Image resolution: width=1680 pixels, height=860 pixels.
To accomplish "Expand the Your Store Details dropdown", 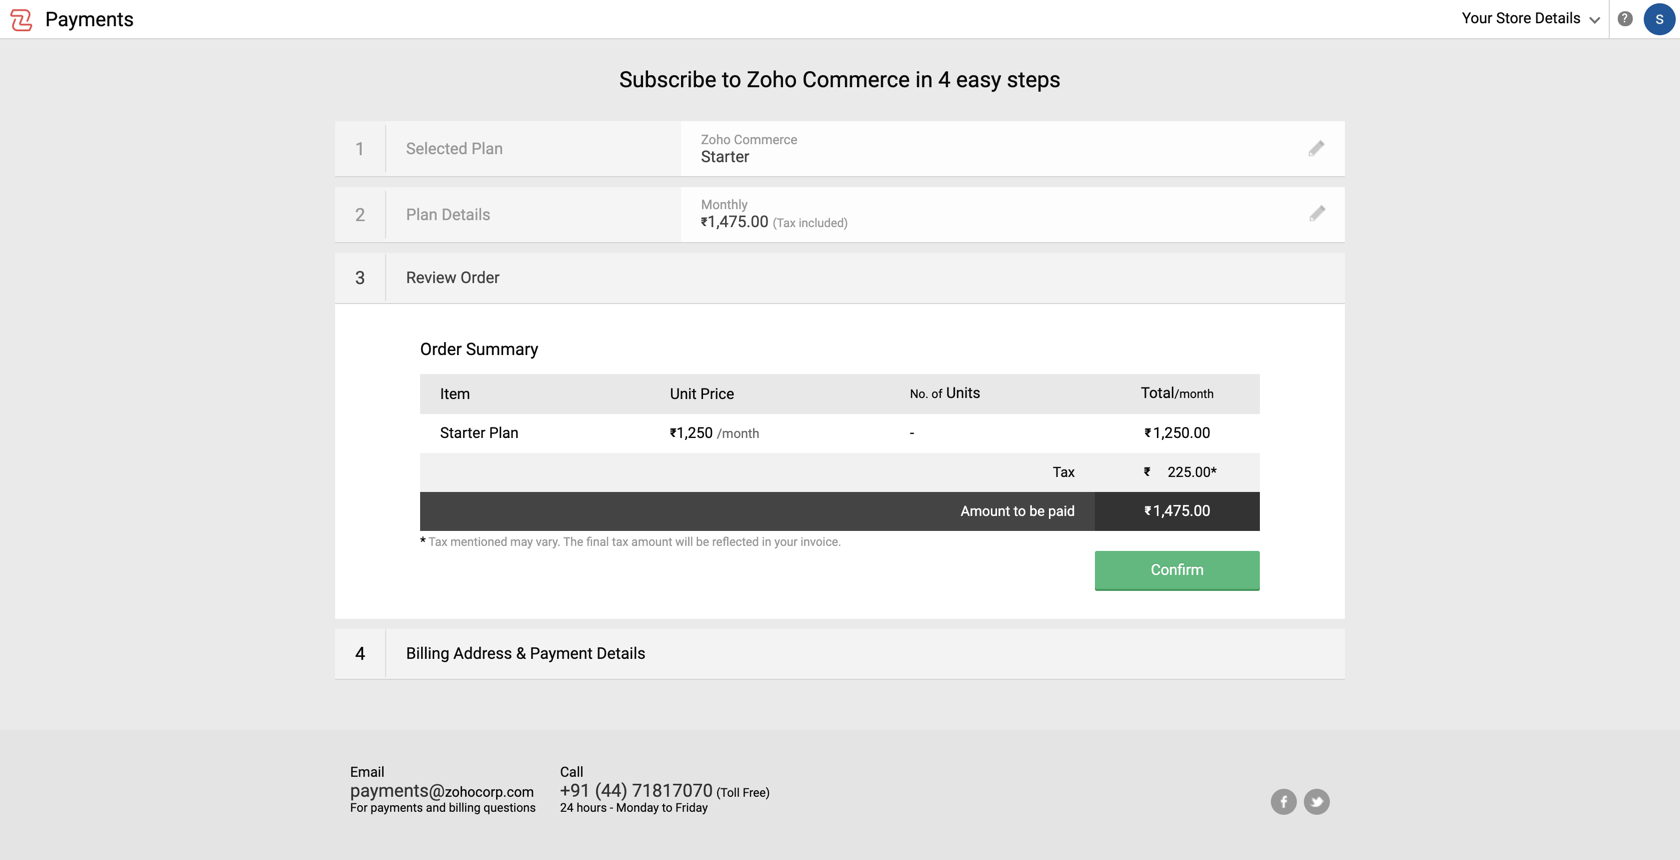I will pos(1530,19).
